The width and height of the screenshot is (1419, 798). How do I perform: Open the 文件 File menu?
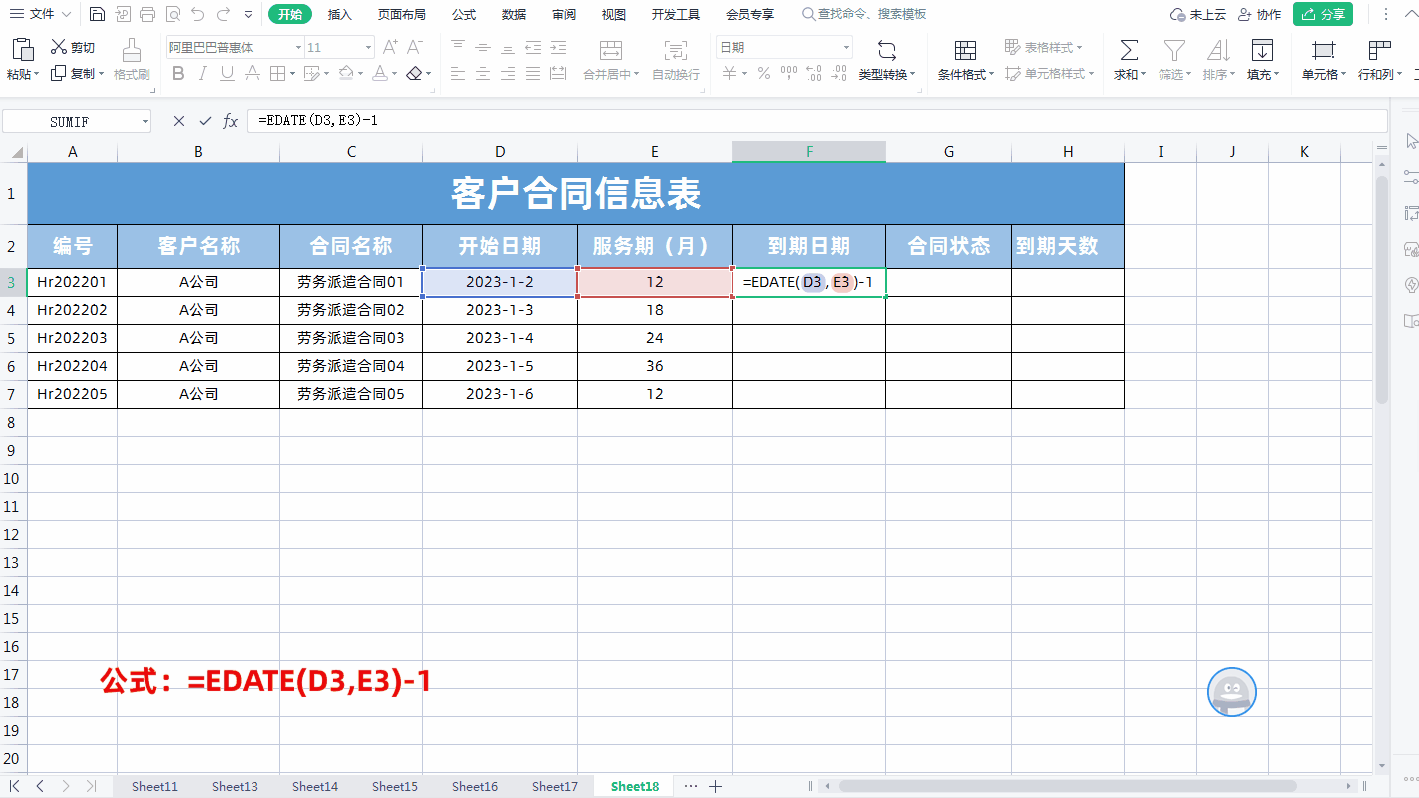[x=41, y=14]
